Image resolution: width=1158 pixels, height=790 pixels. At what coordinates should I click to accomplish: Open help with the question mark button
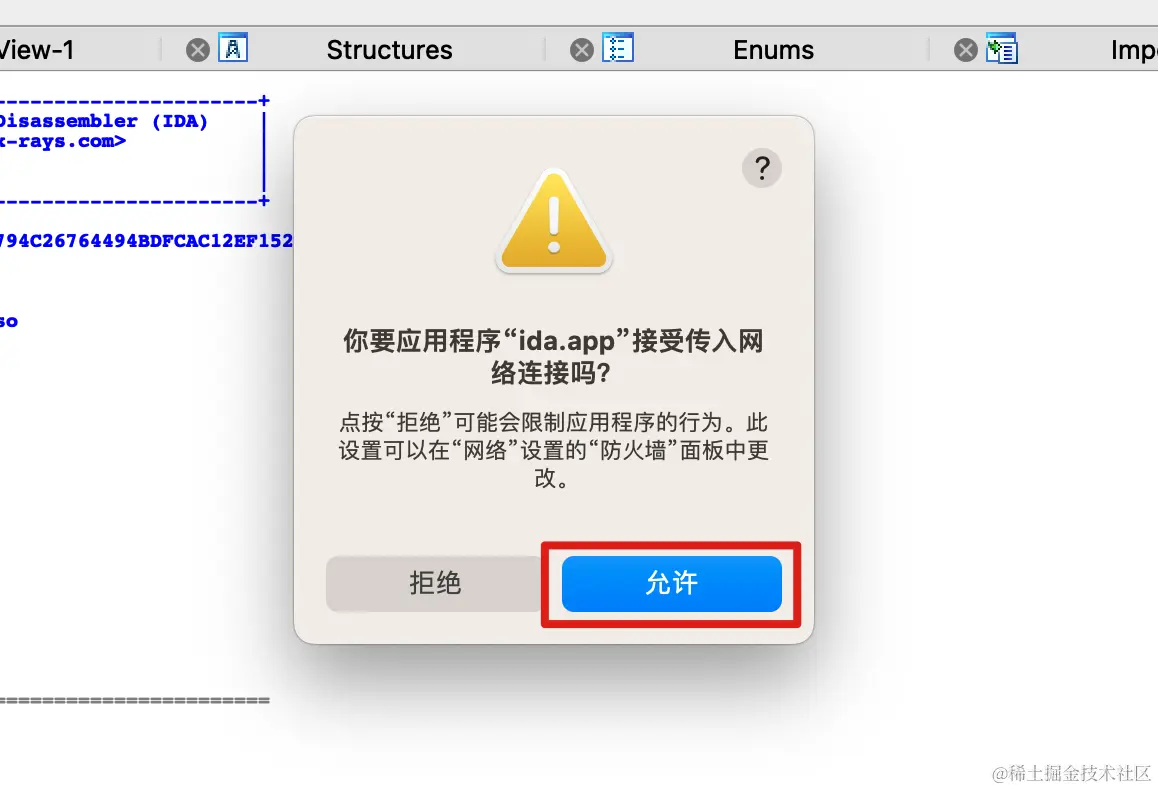(x=761, y=168)
